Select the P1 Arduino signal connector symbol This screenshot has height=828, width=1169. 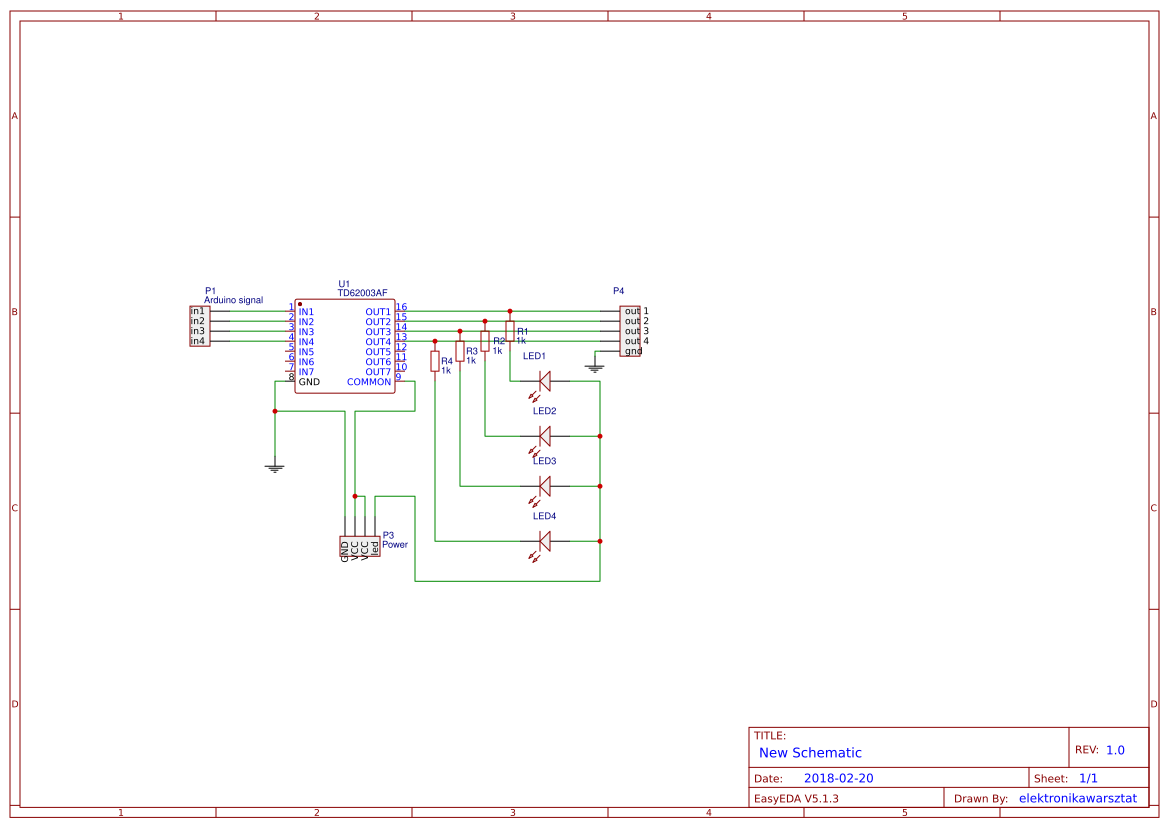click(198, 327)
